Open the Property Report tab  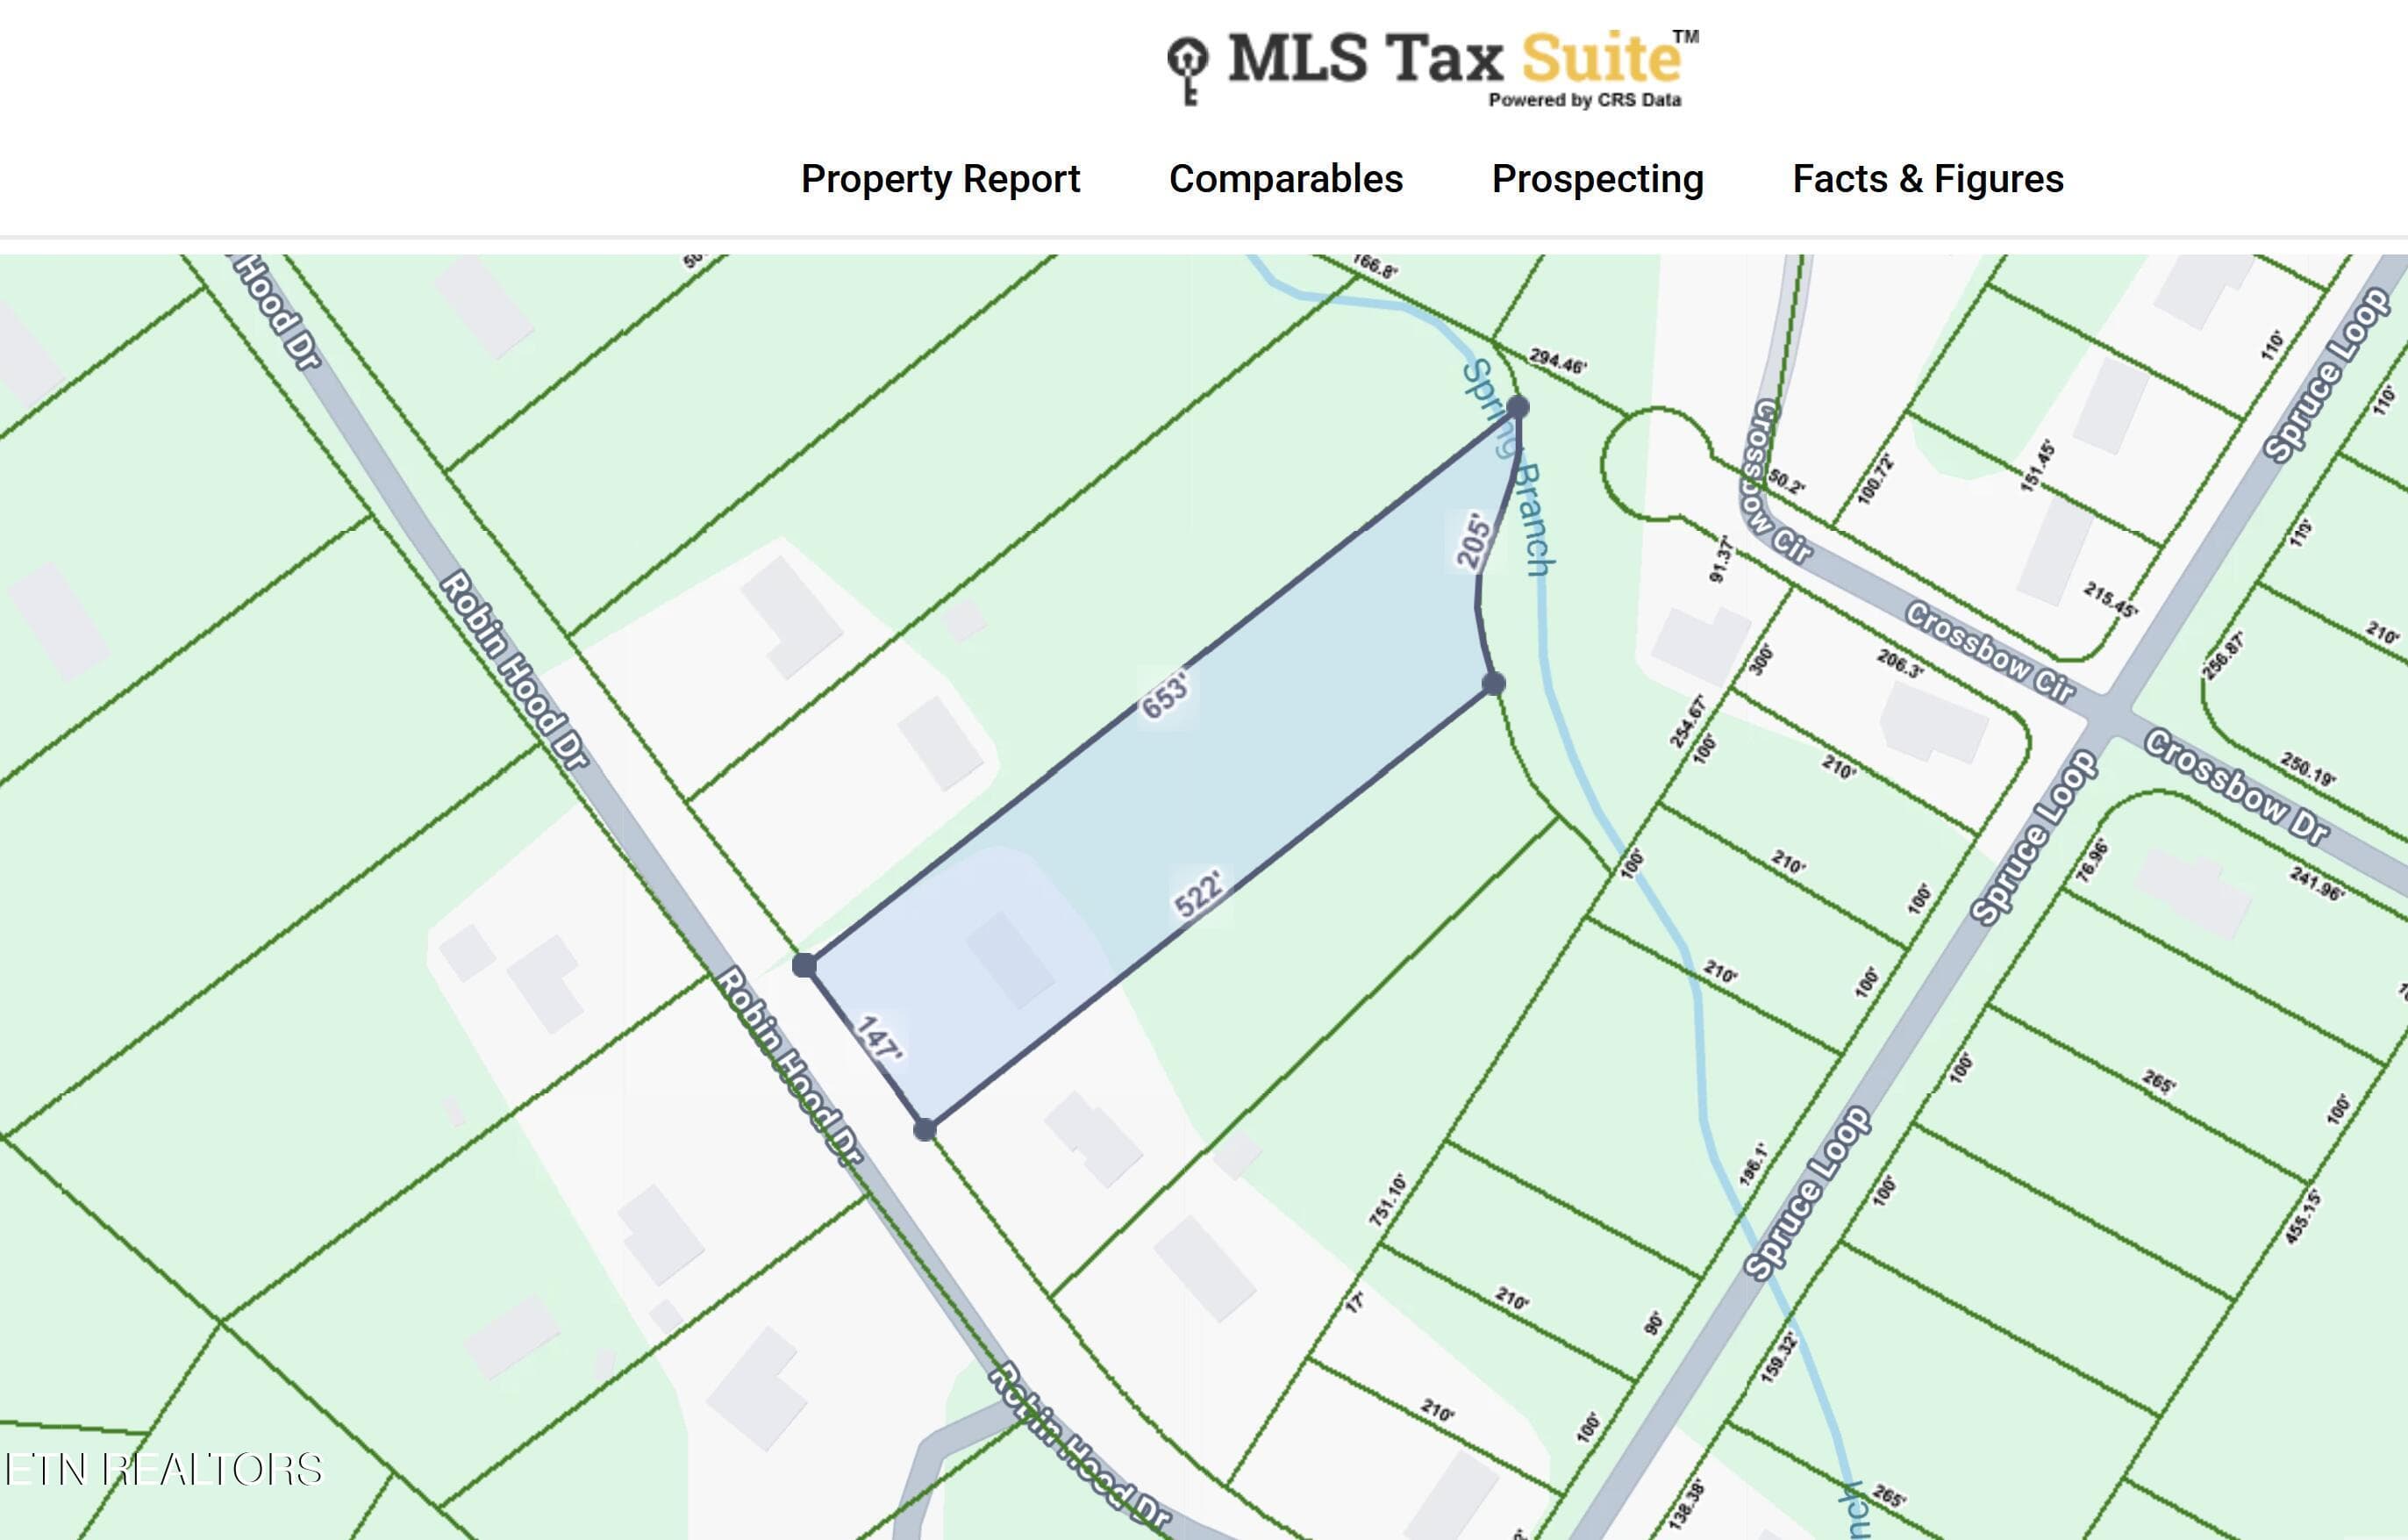tap(940, 179)
